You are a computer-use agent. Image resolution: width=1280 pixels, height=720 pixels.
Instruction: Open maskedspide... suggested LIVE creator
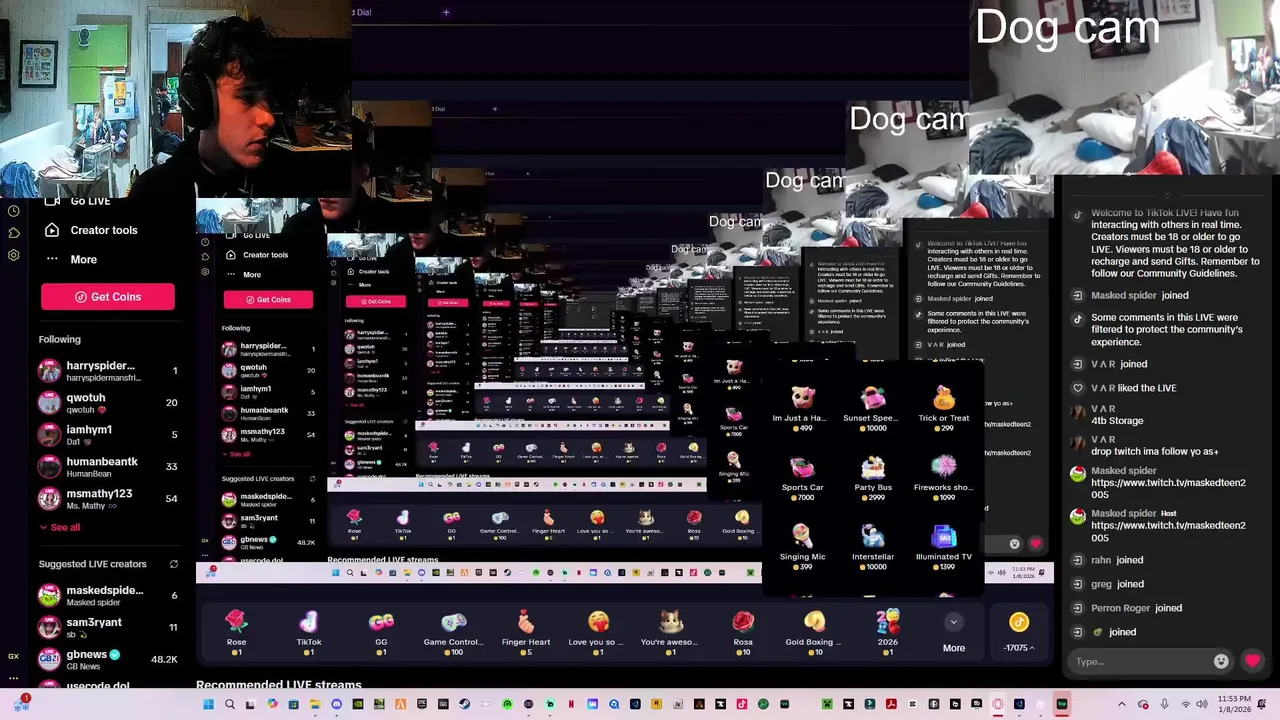(108, 596)
